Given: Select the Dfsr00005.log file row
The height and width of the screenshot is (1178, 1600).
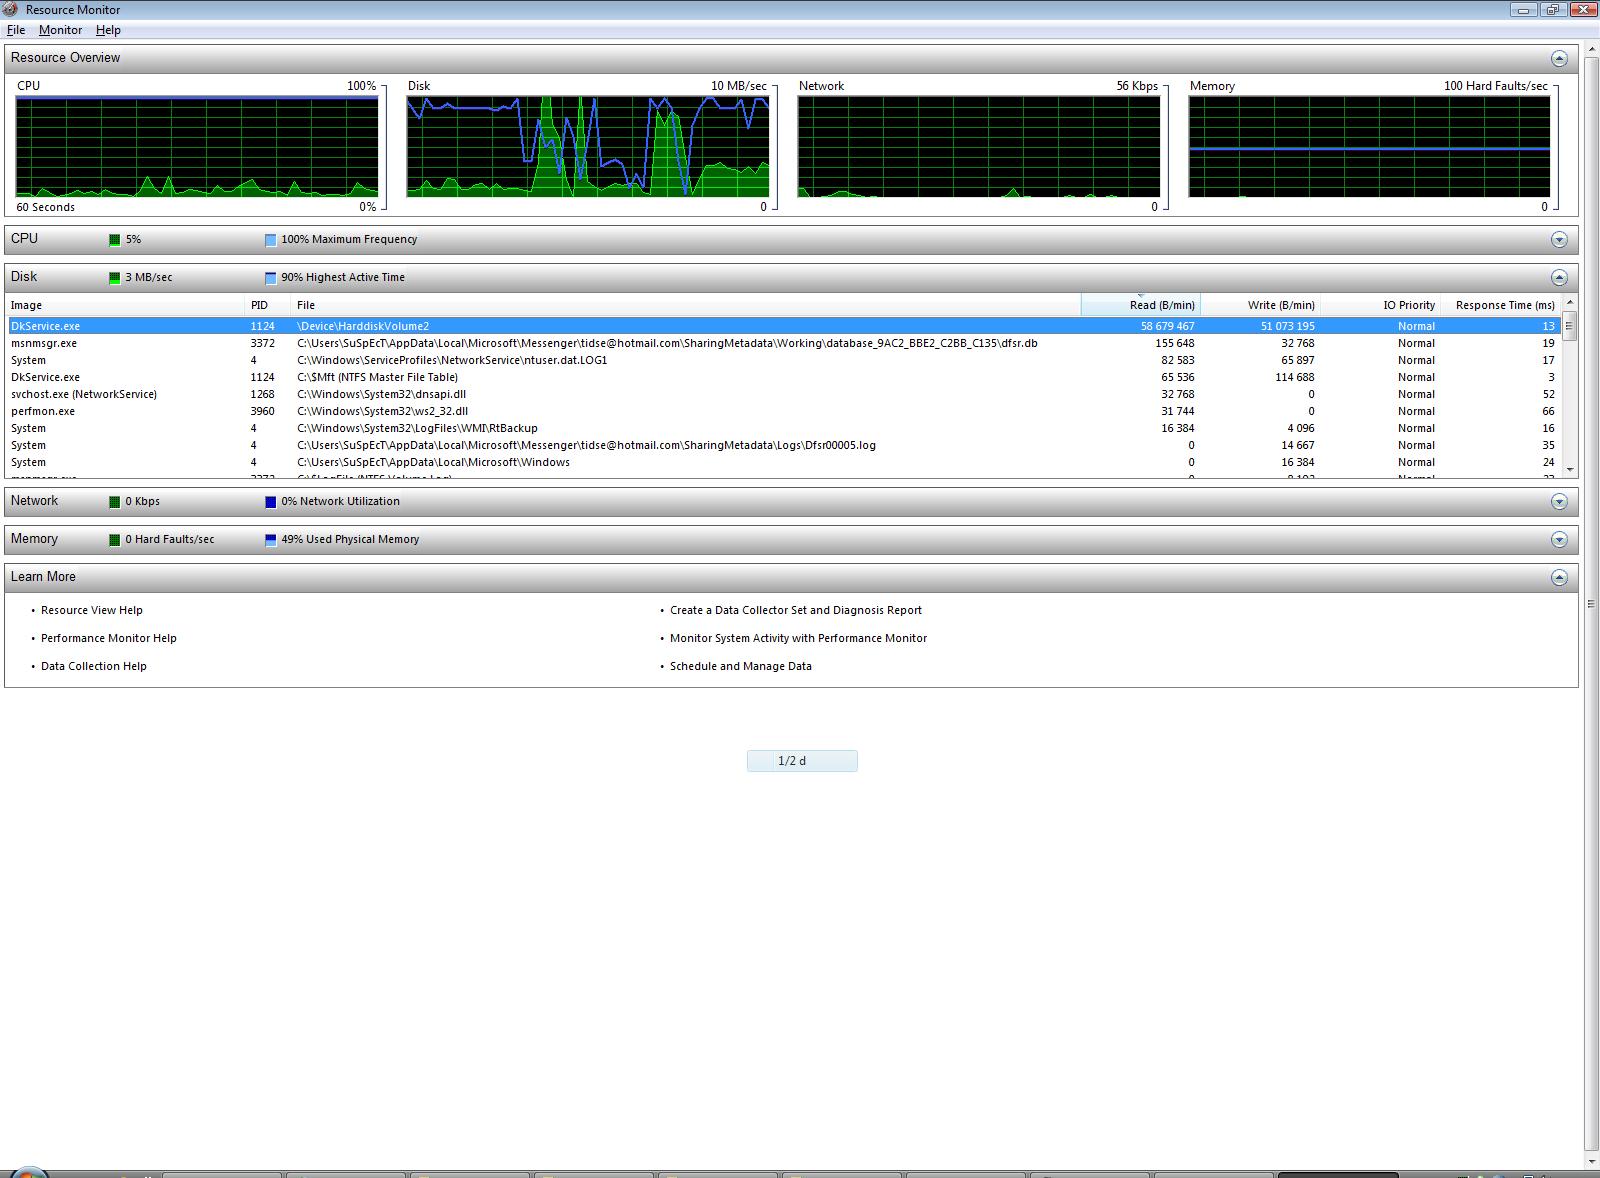Looking at the screenshot, I should [x=783, y=445].
